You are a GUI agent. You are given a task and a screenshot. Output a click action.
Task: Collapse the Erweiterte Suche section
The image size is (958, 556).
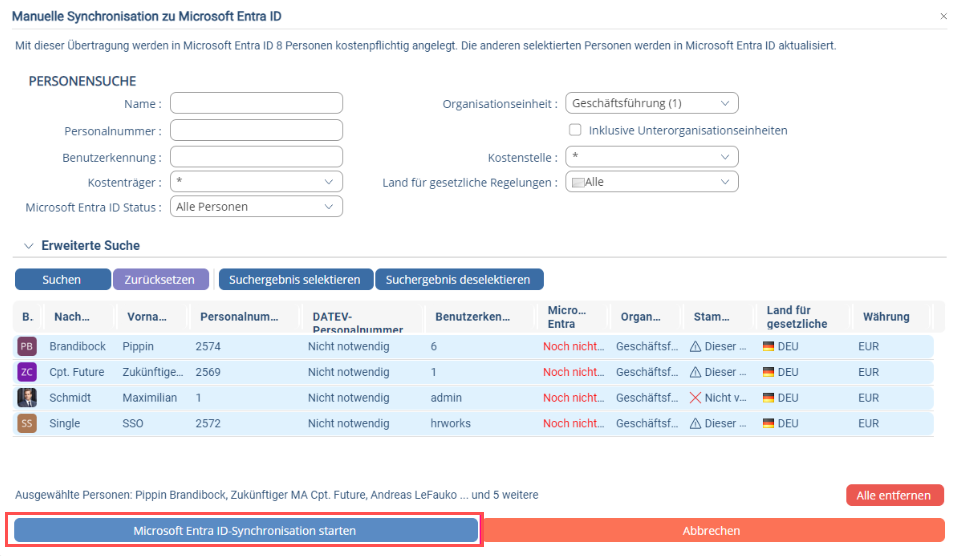(x=28, y=246)
